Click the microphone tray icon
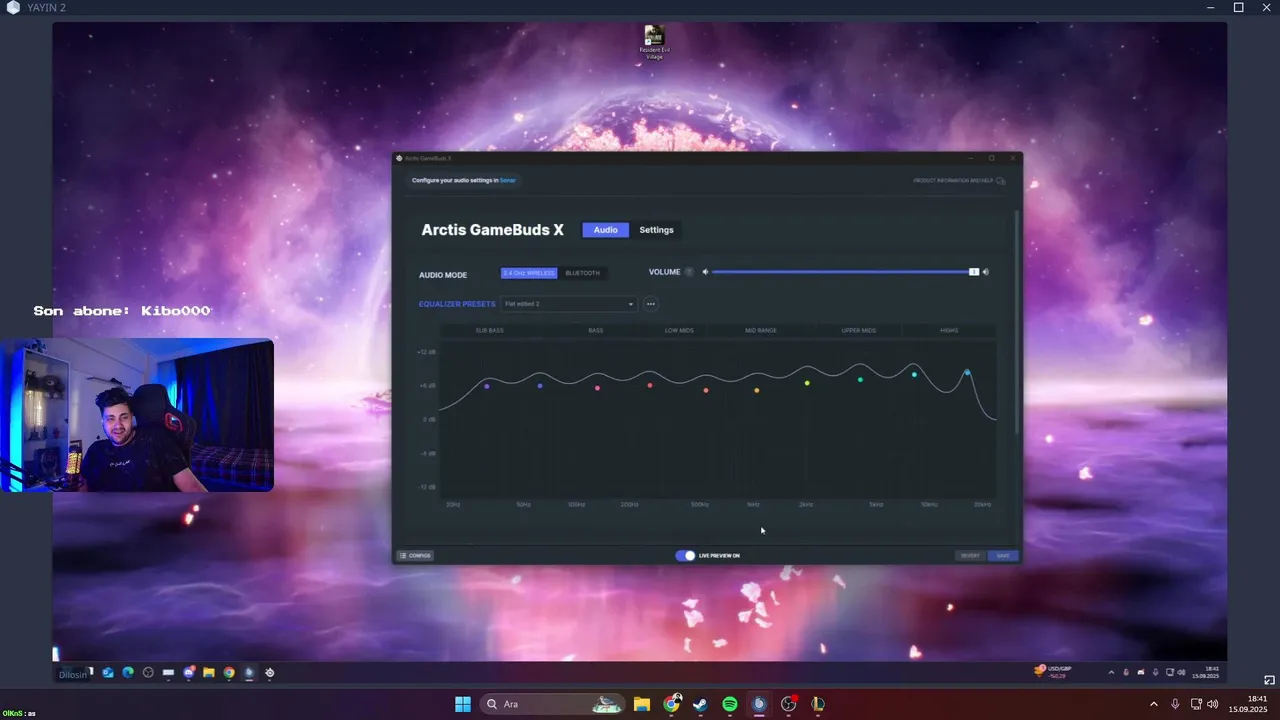The width and height of the screenshot is (1280, 720). [1175, 704]
